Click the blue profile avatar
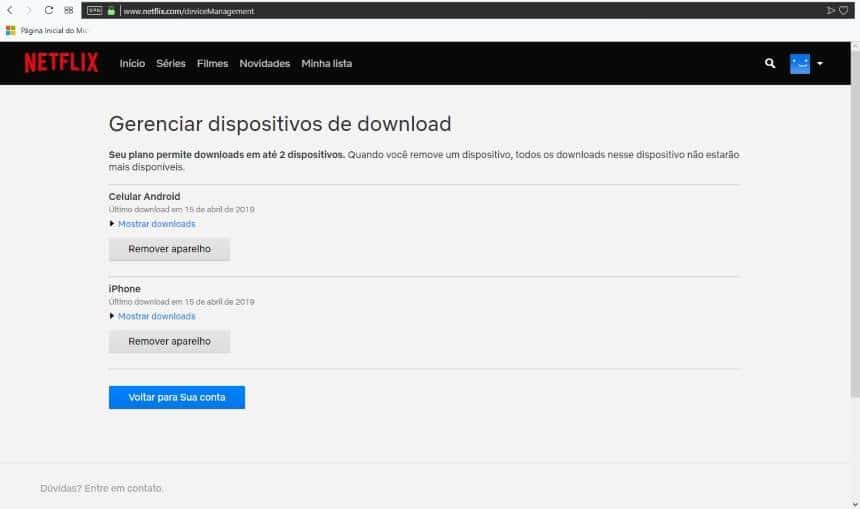The width and height of the screenshot is (860, 509). click(x=800, y=64)
